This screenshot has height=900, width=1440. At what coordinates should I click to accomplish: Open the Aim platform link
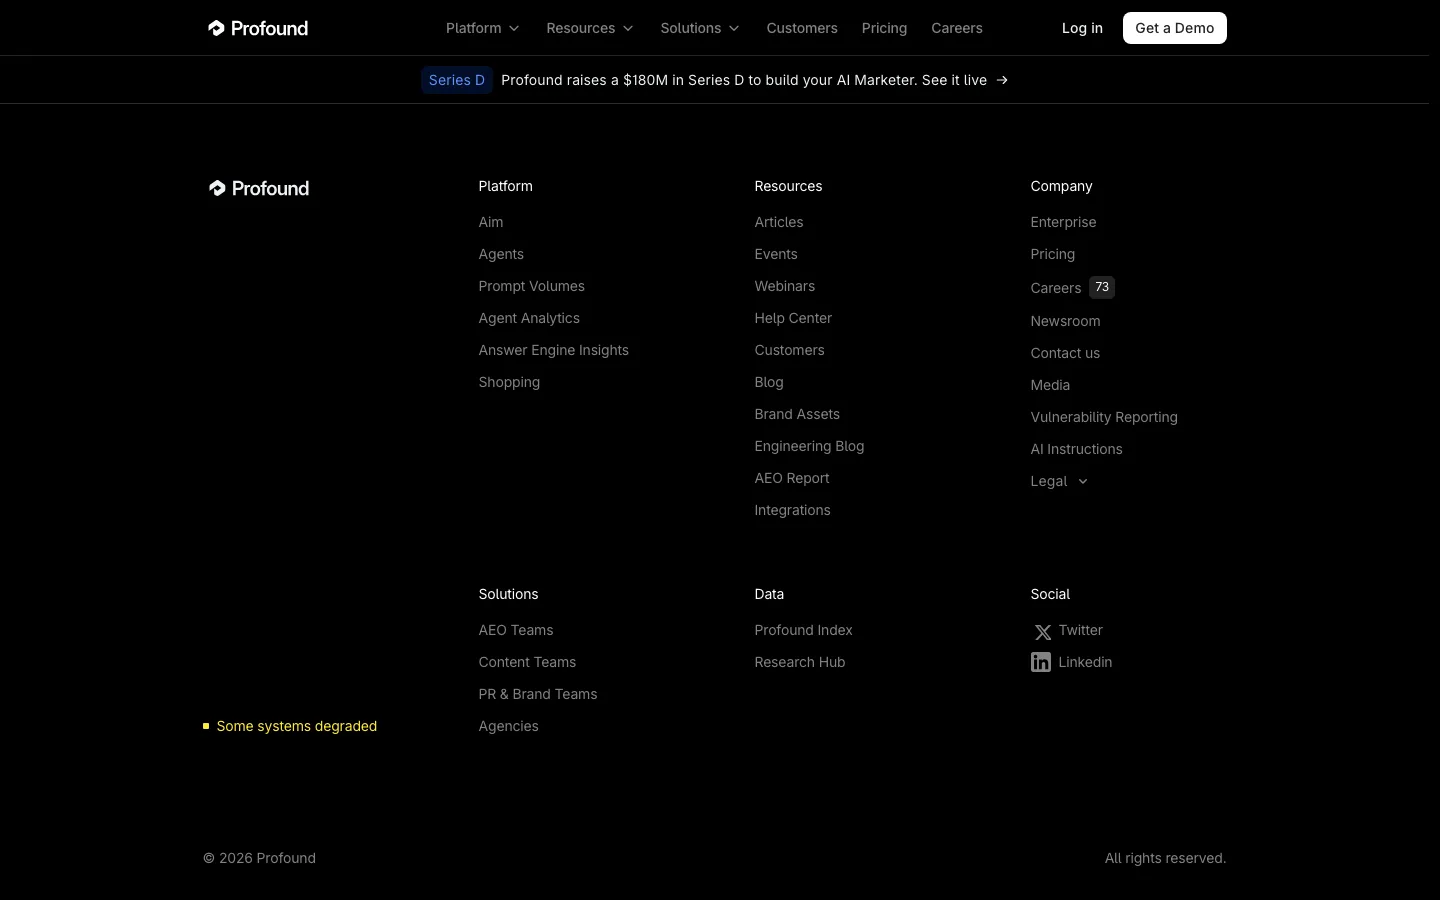click(x=491, y=222)
